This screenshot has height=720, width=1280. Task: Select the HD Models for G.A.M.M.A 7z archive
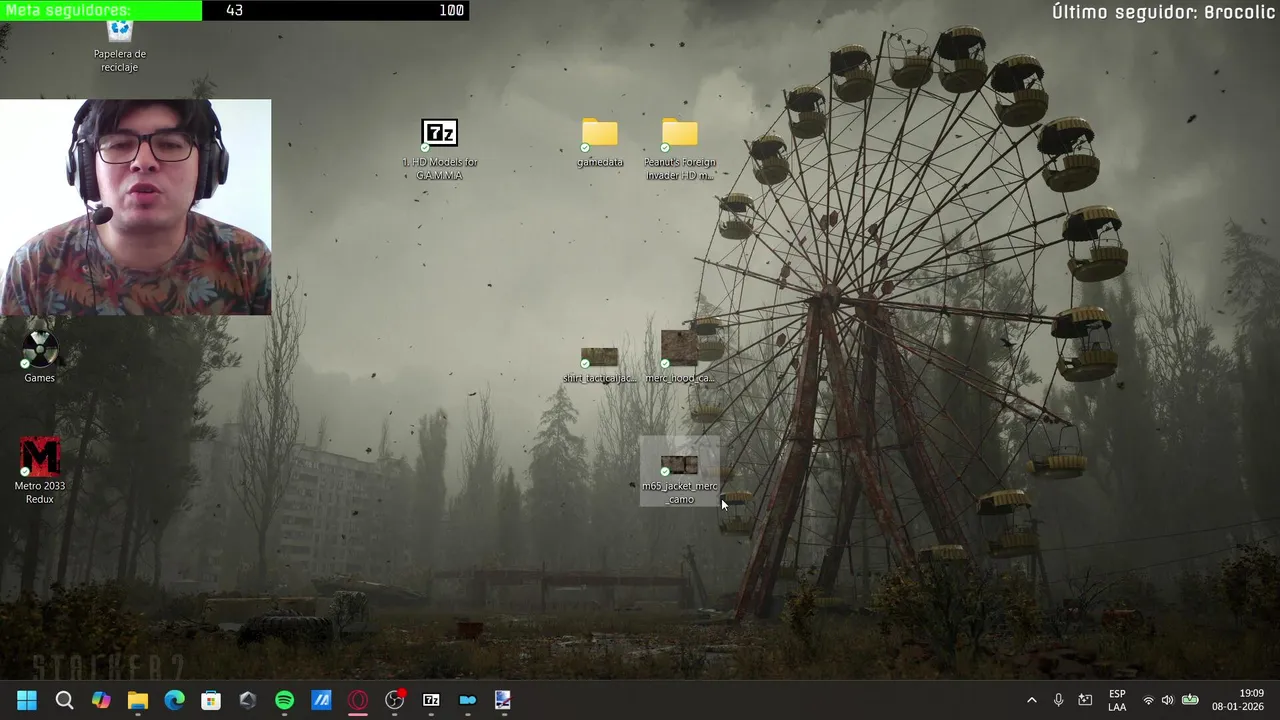[440, 150]
